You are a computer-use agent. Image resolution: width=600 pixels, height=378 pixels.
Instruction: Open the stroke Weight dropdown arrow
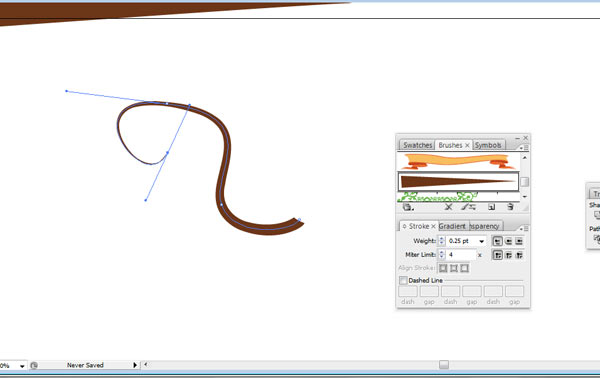(481, 241)
